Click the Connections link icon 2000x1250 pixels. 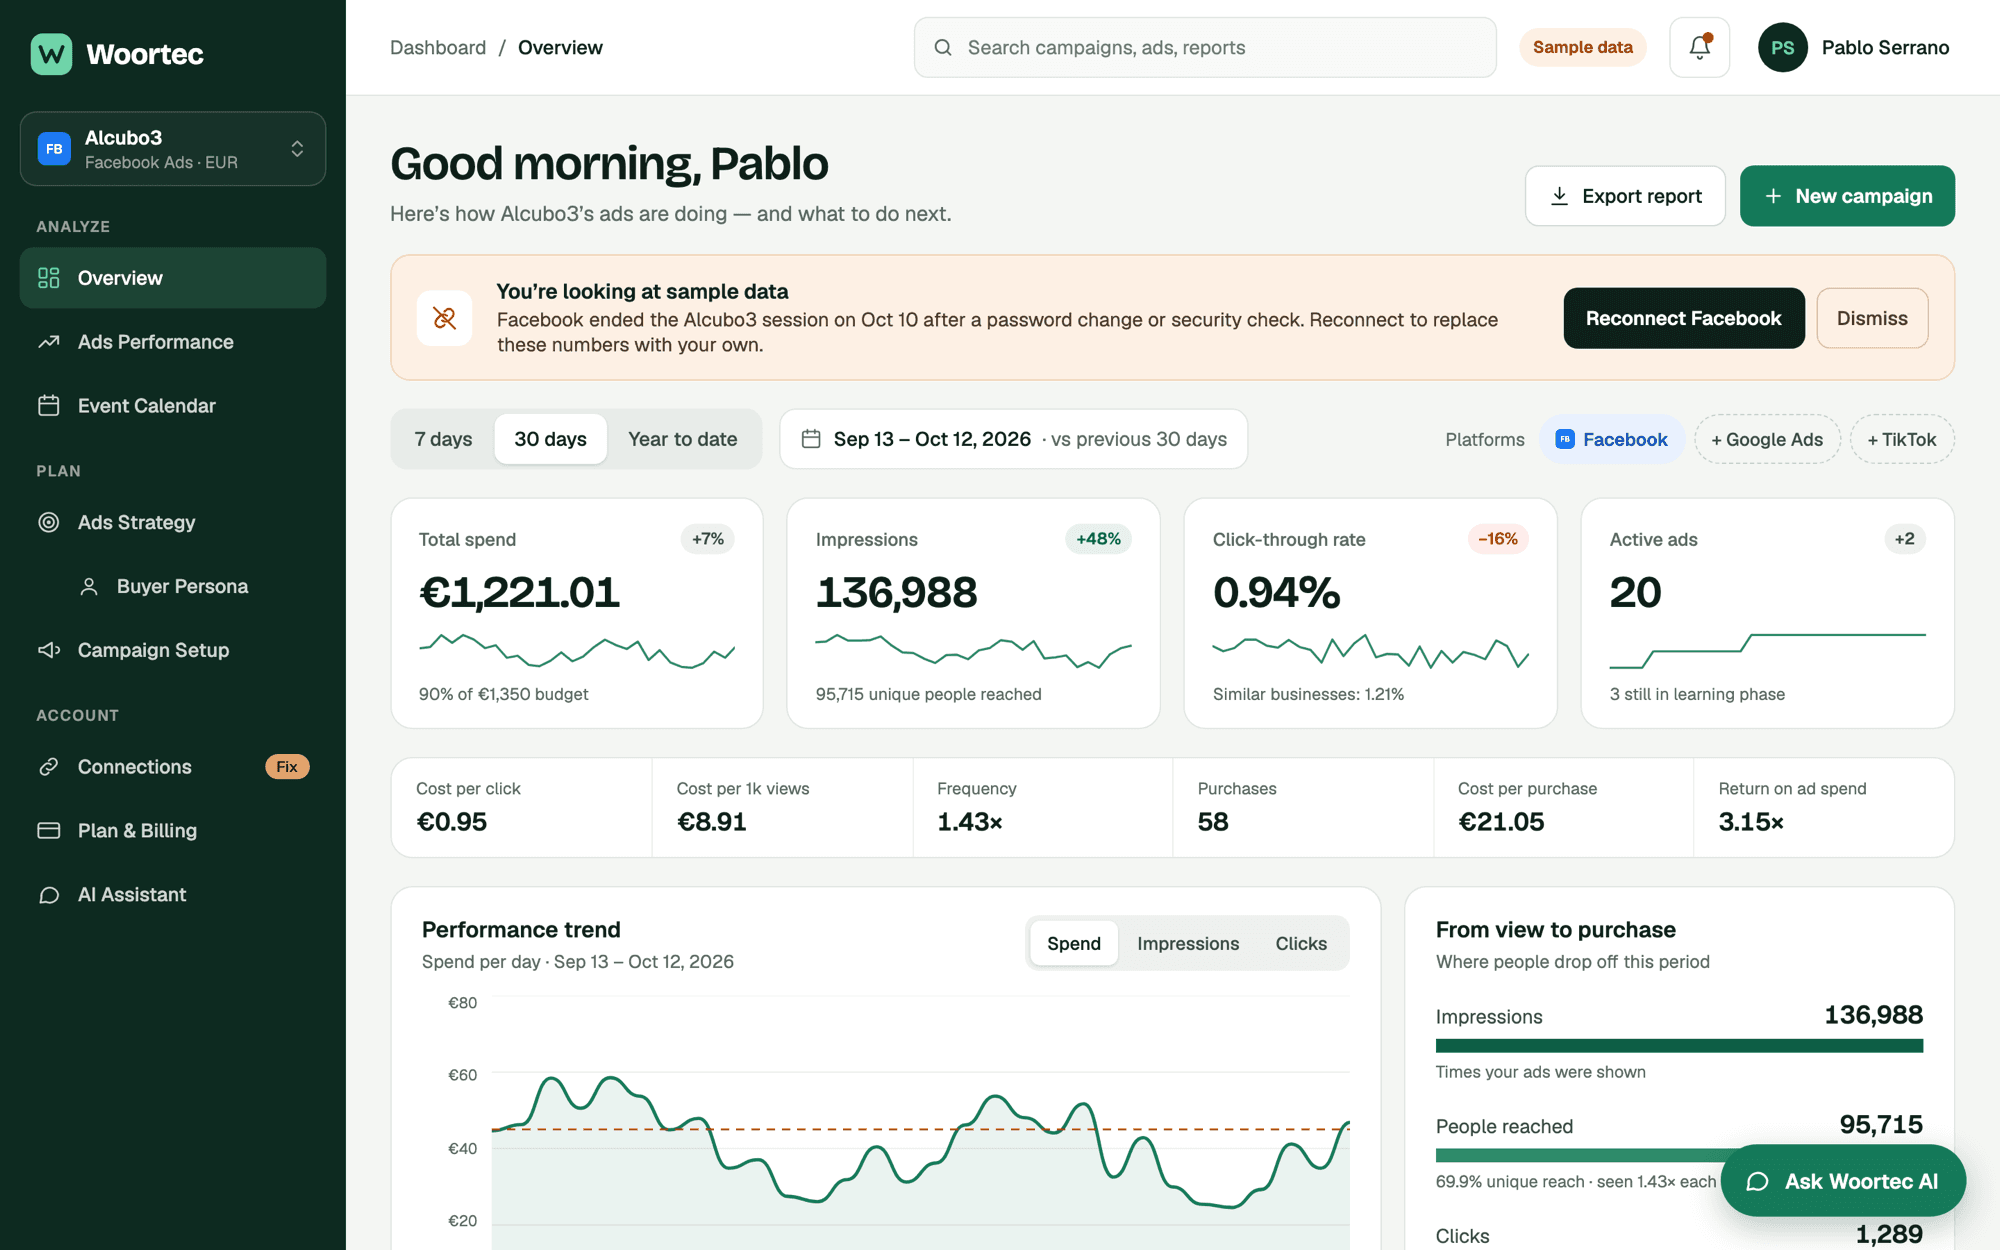(x=48, y=767)
